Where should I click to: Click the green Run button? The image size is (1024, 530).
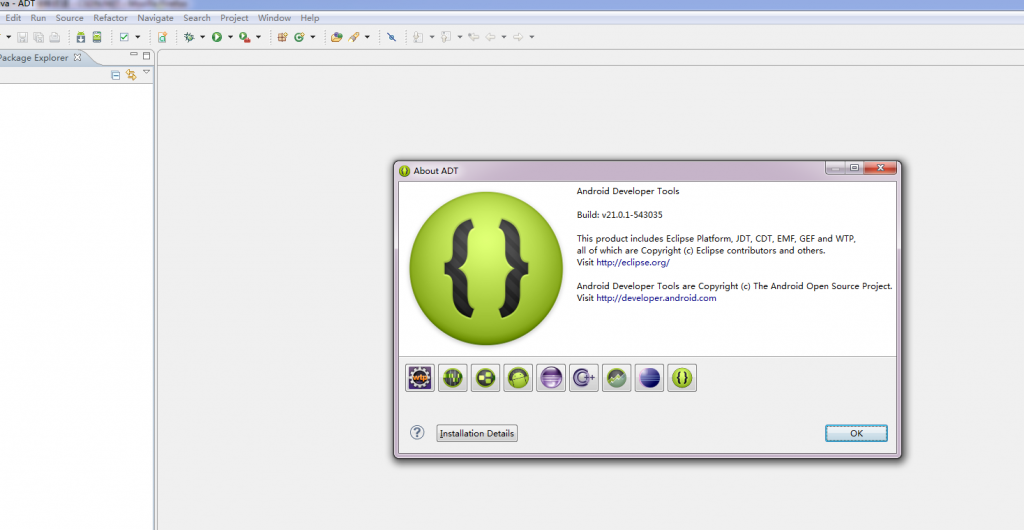click(x=217, y=37)
